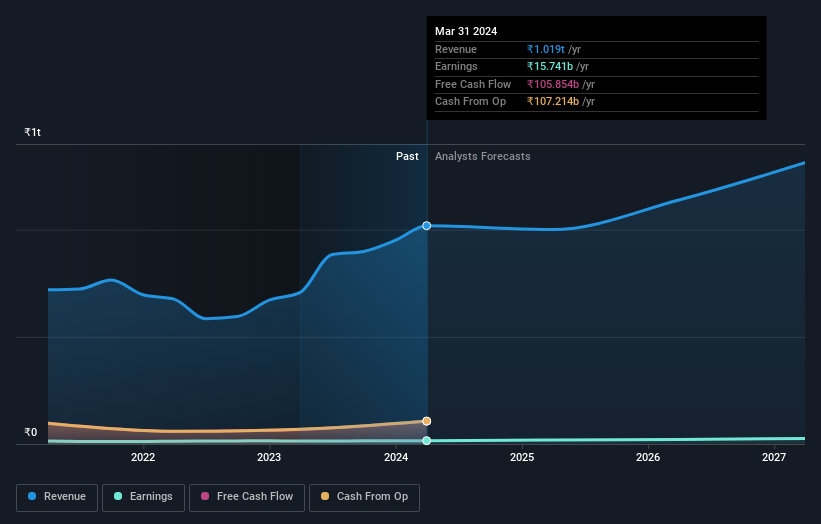Select the 2026 x-axis label
Screen dimensions: 821x524
point(648,457)
